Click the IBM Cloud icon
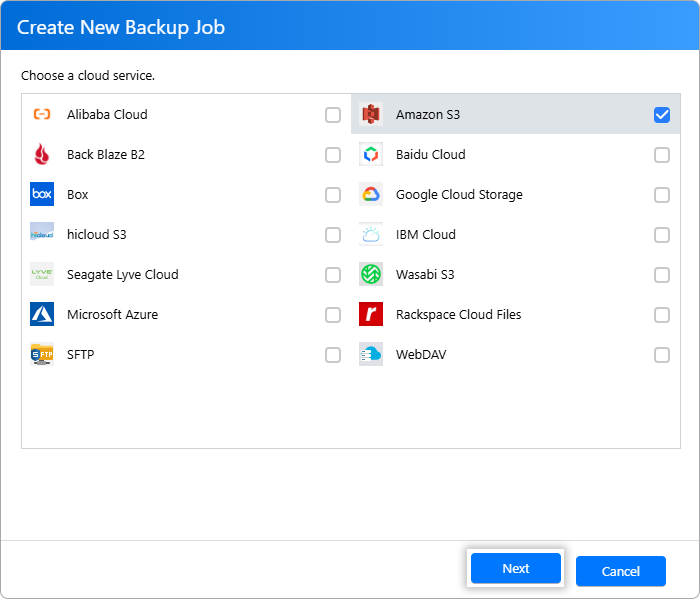The image size is (700, 599). coord(371,234)
